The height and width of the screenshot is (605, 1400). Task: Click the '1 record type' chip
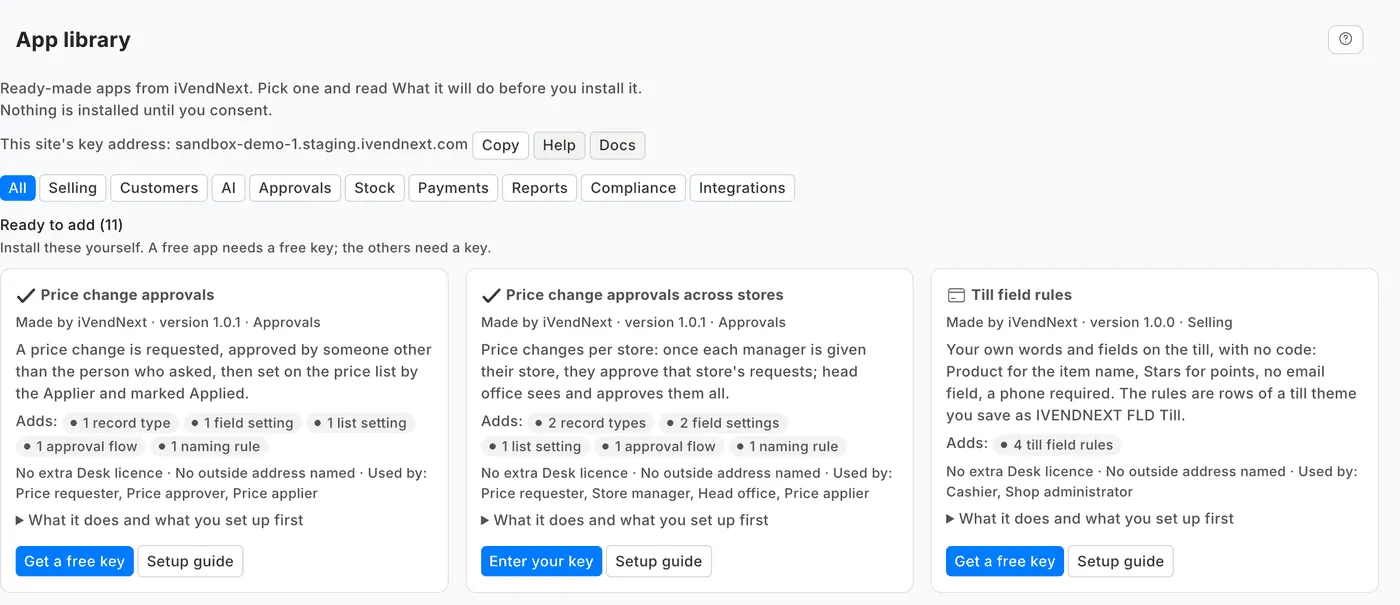pos(121,423)
